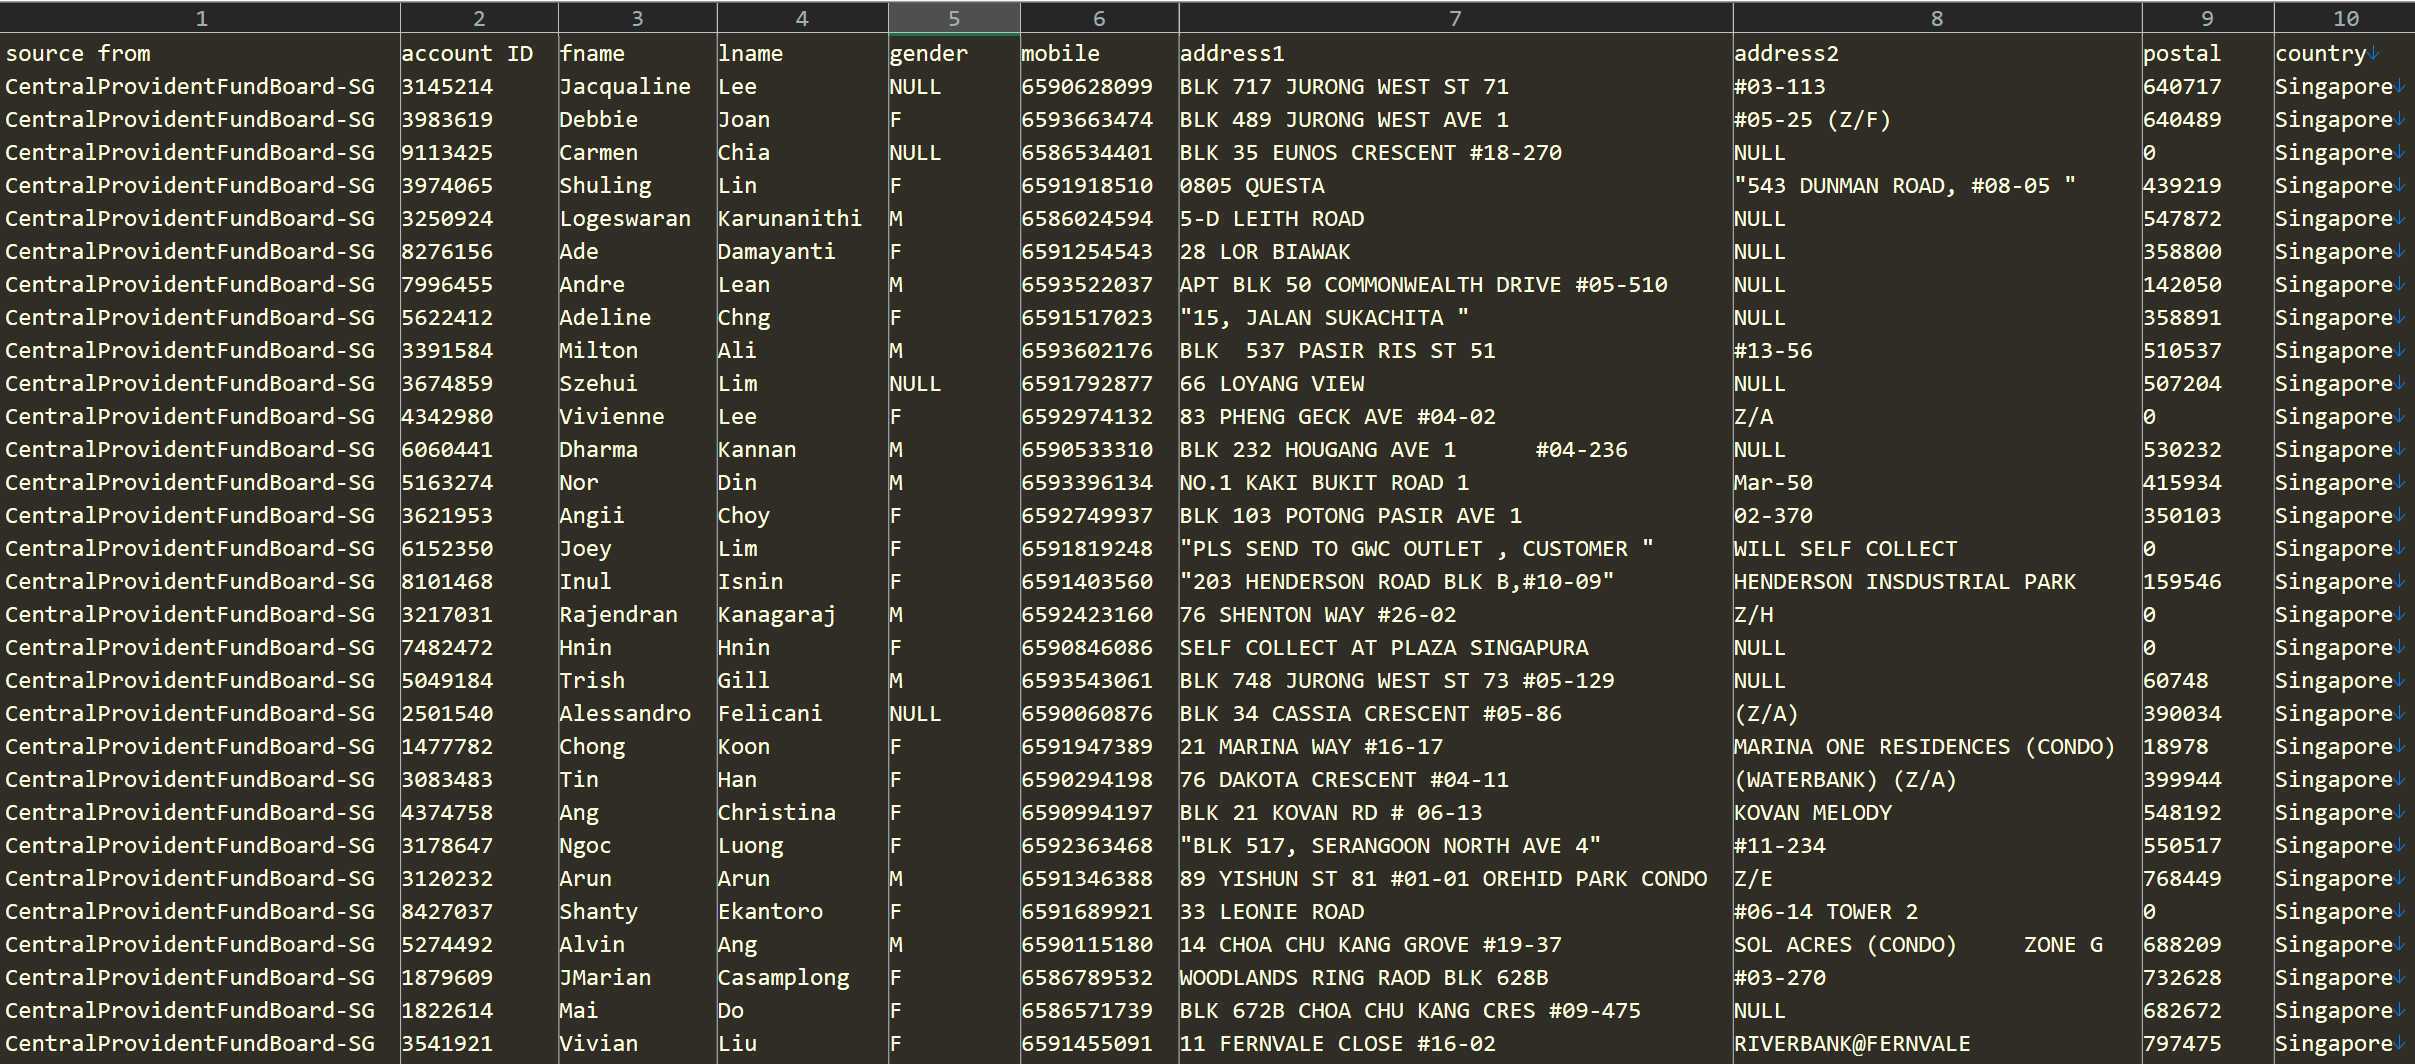
Task: Click 'KOVAN MELODY' cell
Action: 1812,813
